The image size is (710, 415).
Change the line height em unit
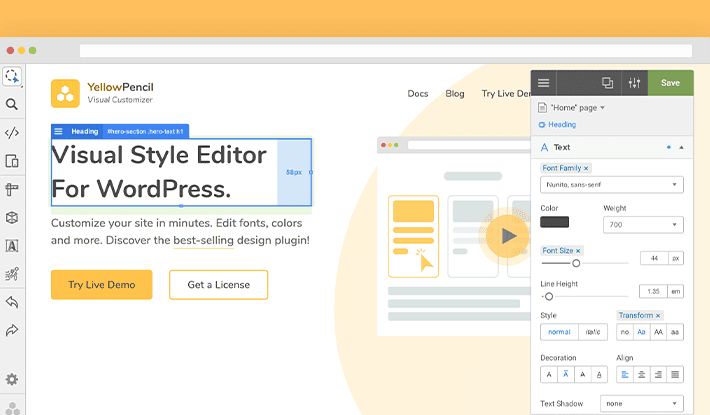click(676, 291)
